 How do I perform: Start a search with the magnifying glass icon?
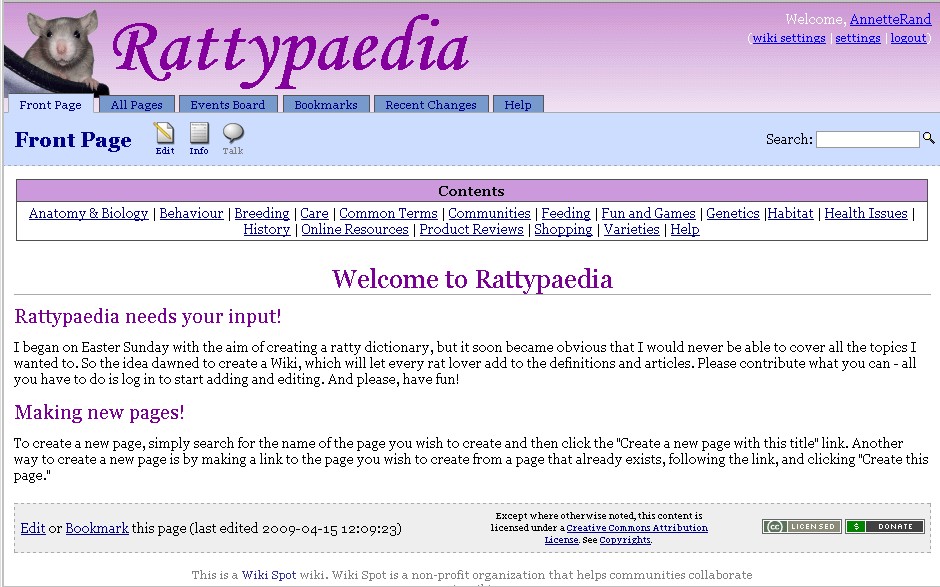(x=927, y=138)
